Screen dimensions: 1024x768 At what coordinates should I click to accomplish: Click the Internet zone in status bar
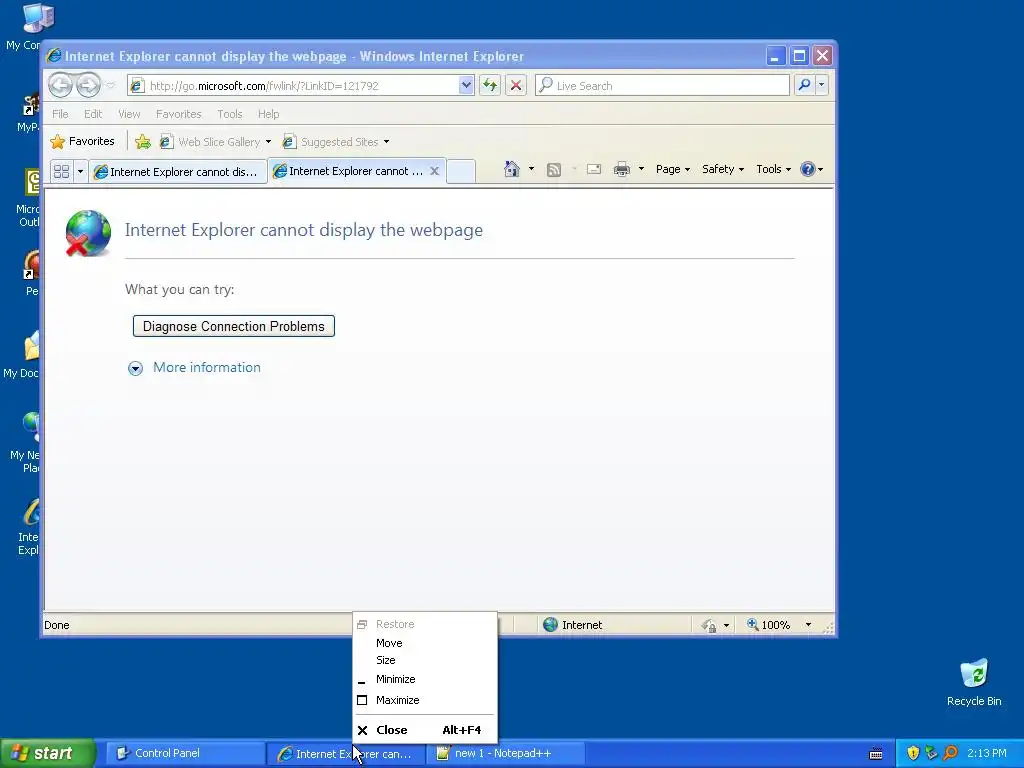pos(573,625)
